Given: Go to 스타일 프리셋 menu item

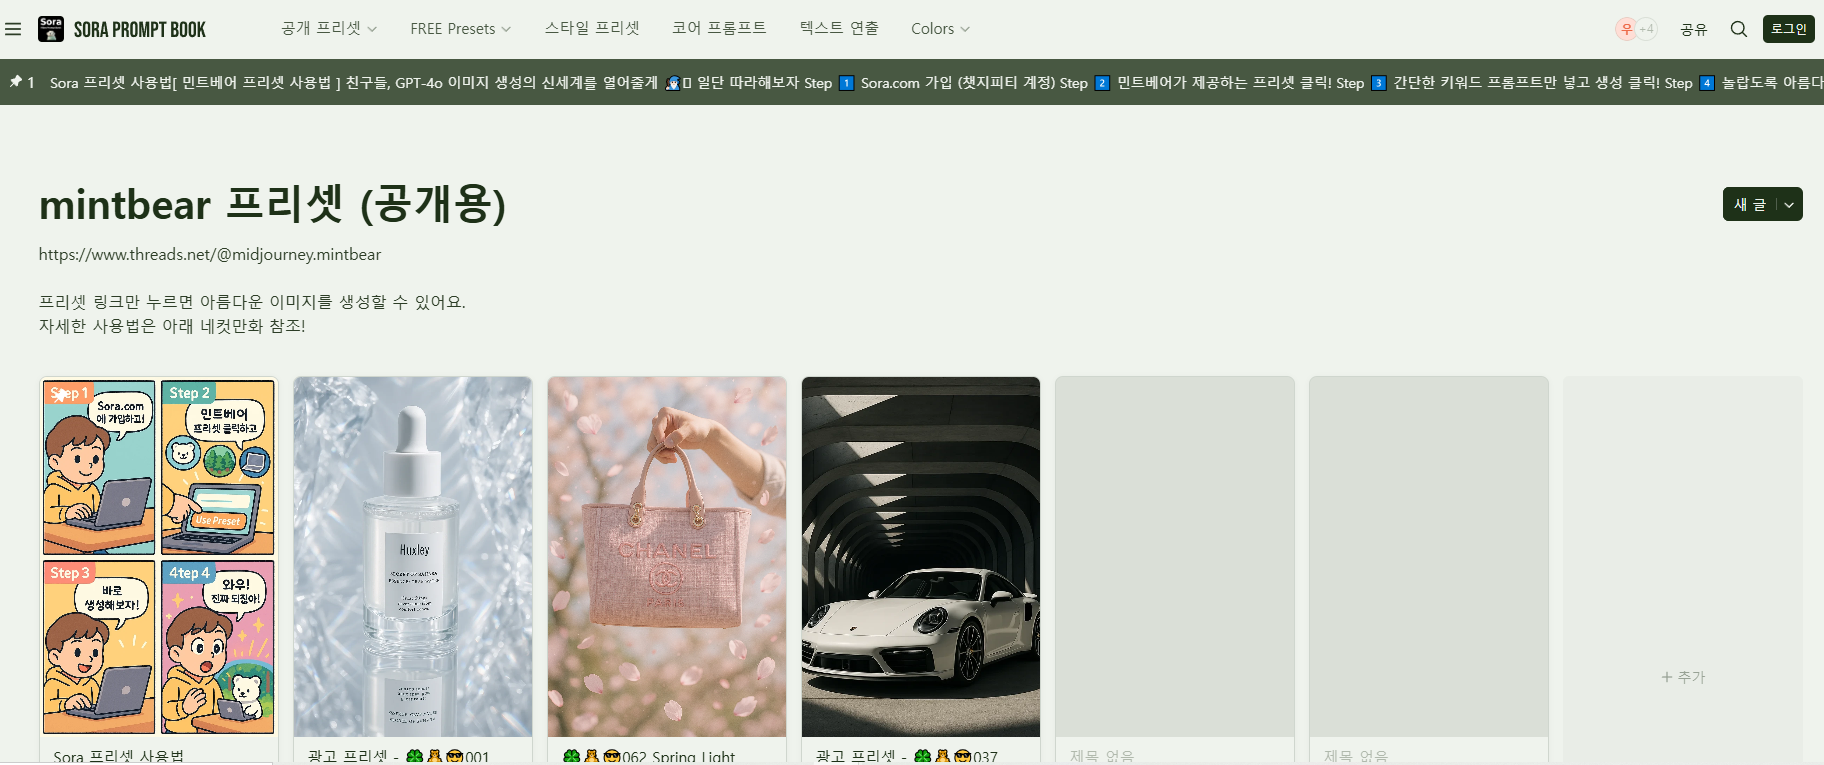Looking at the screenshot, I should (592, 29).
